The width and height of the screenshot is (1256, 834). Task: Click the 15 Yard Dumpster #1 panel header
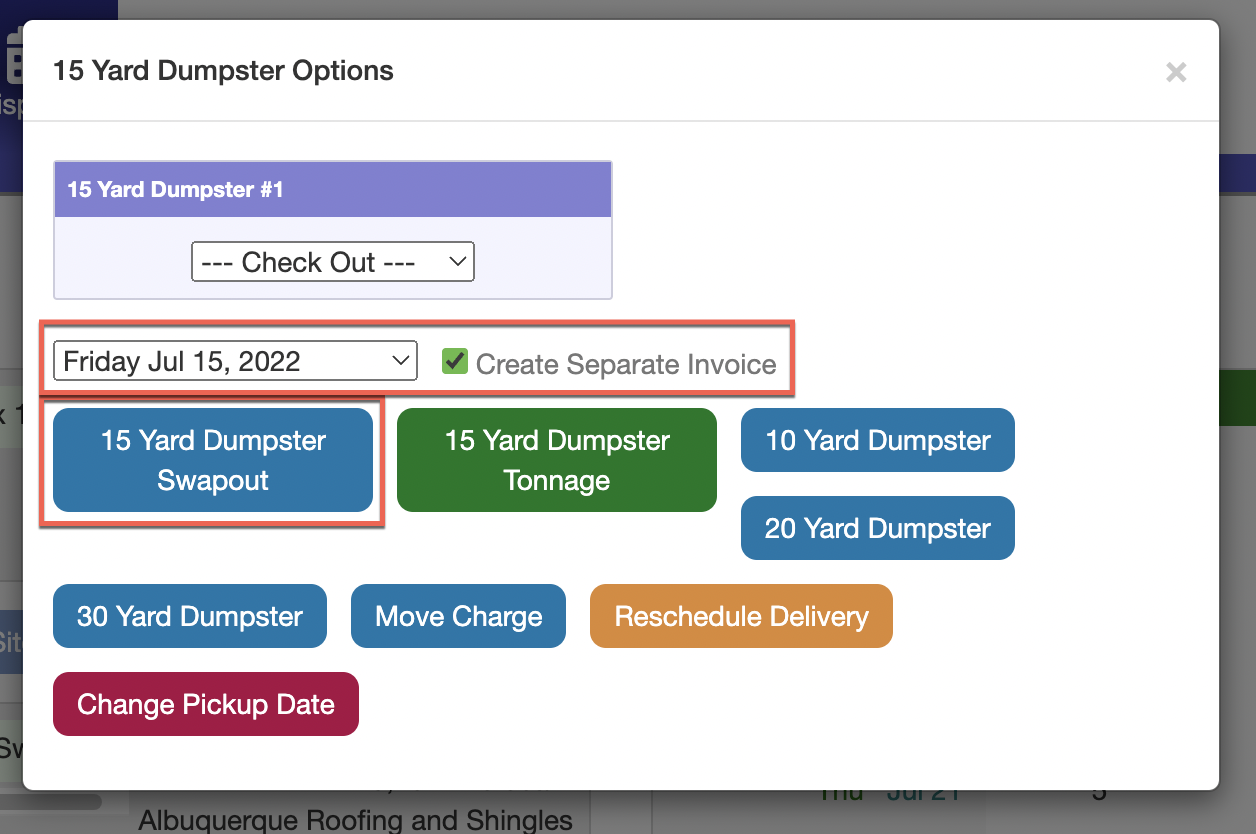[x=332, y=189]
